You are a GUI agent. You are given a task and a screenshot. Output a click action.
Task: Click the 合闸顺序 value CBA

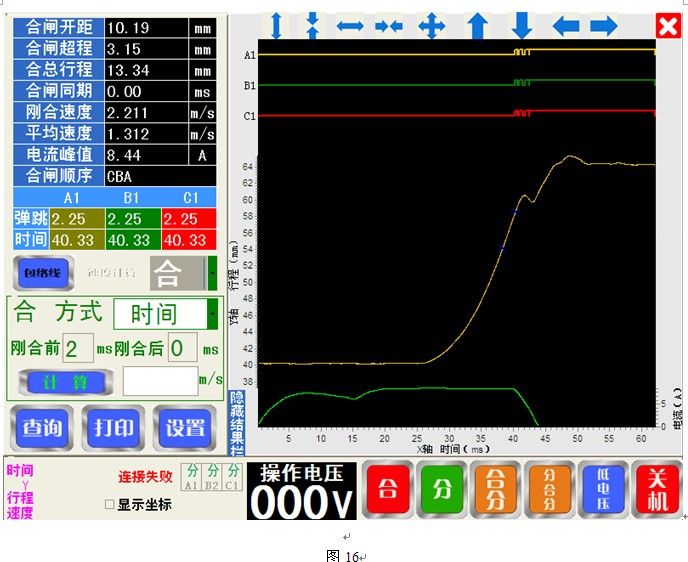160,176
